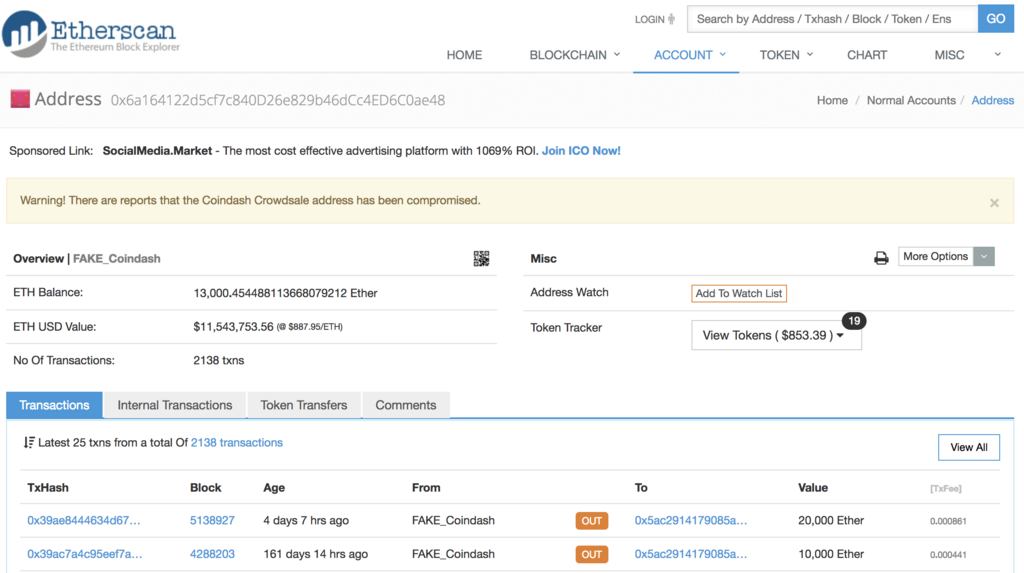This screenshot has height=573, width=1024.
Task: Open the CHART menu item
Action: tap(867, 56)
